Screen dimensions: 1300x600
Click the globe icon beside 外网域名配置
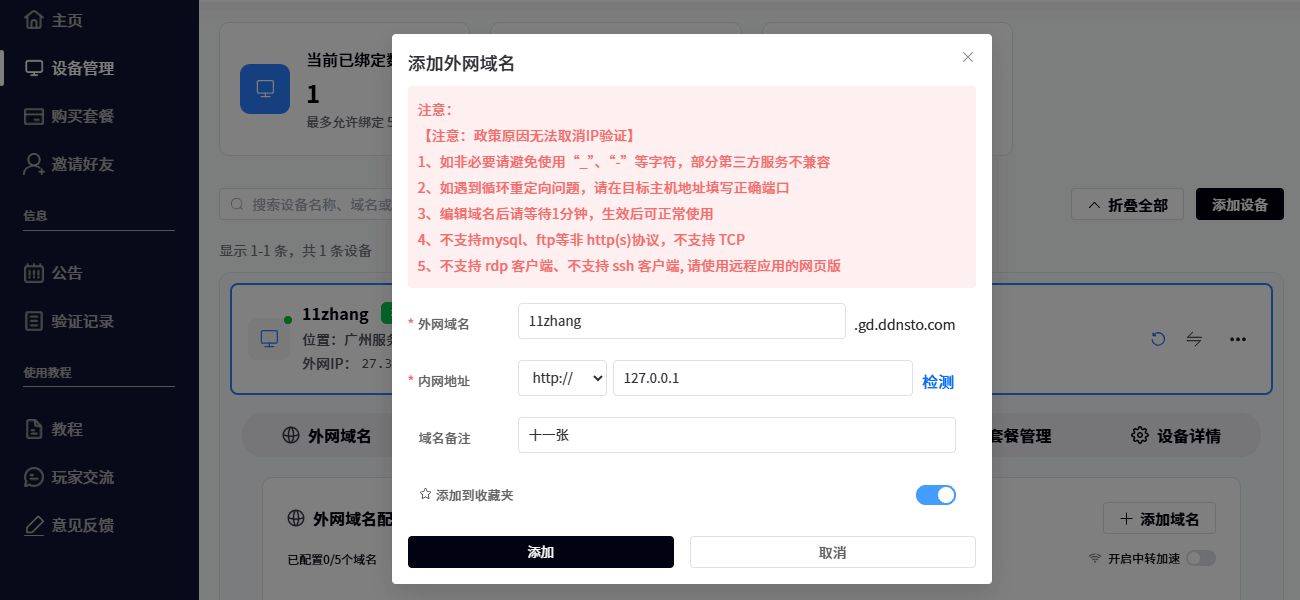[x=296, y=519]
